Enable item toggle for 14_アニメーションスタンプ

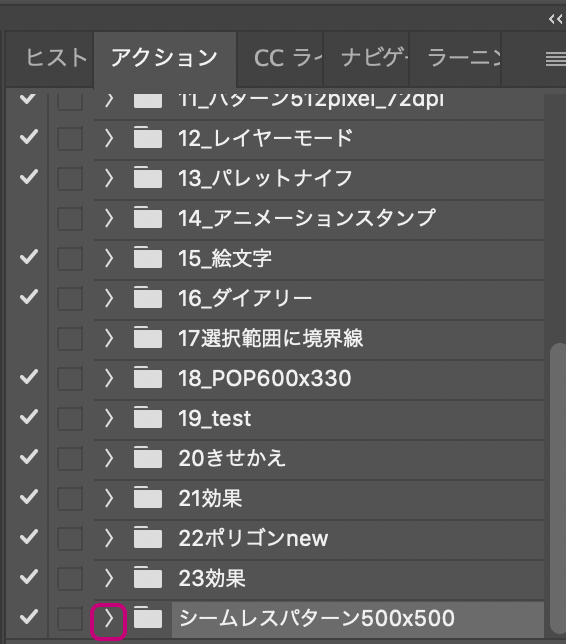[x=29, y=217]
